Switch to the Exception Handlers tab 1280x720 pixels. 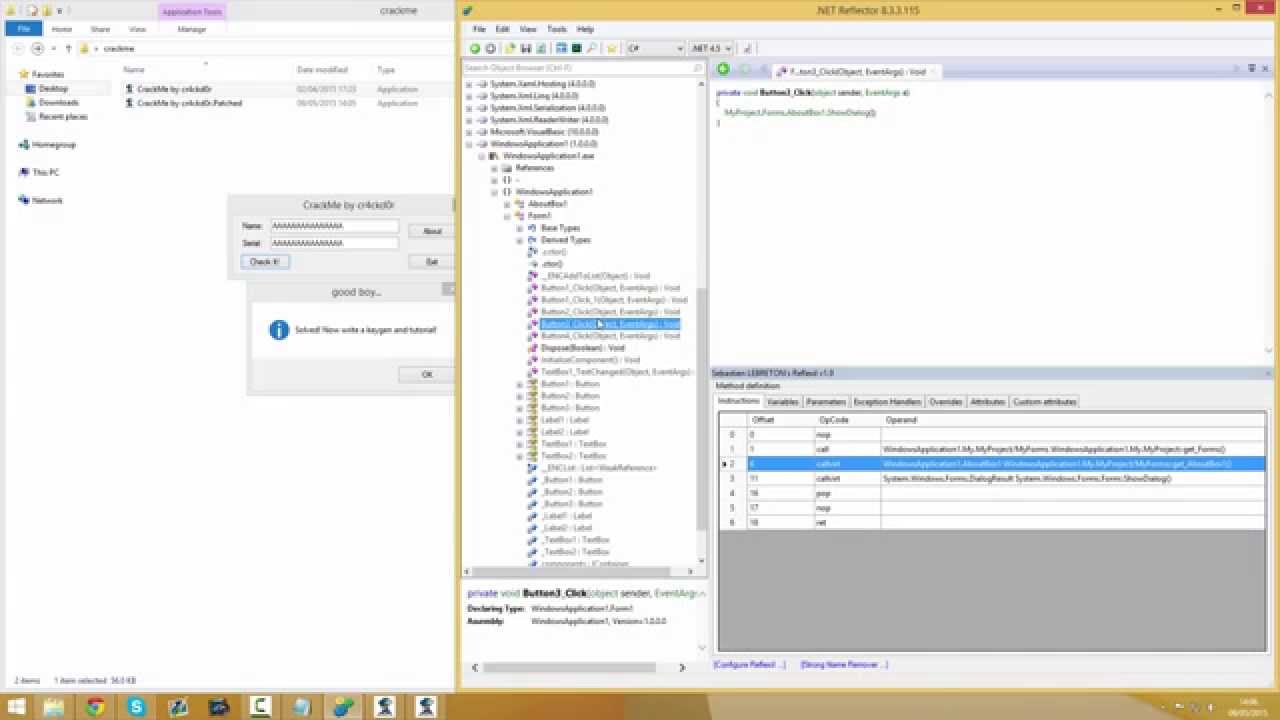[887, 402]
